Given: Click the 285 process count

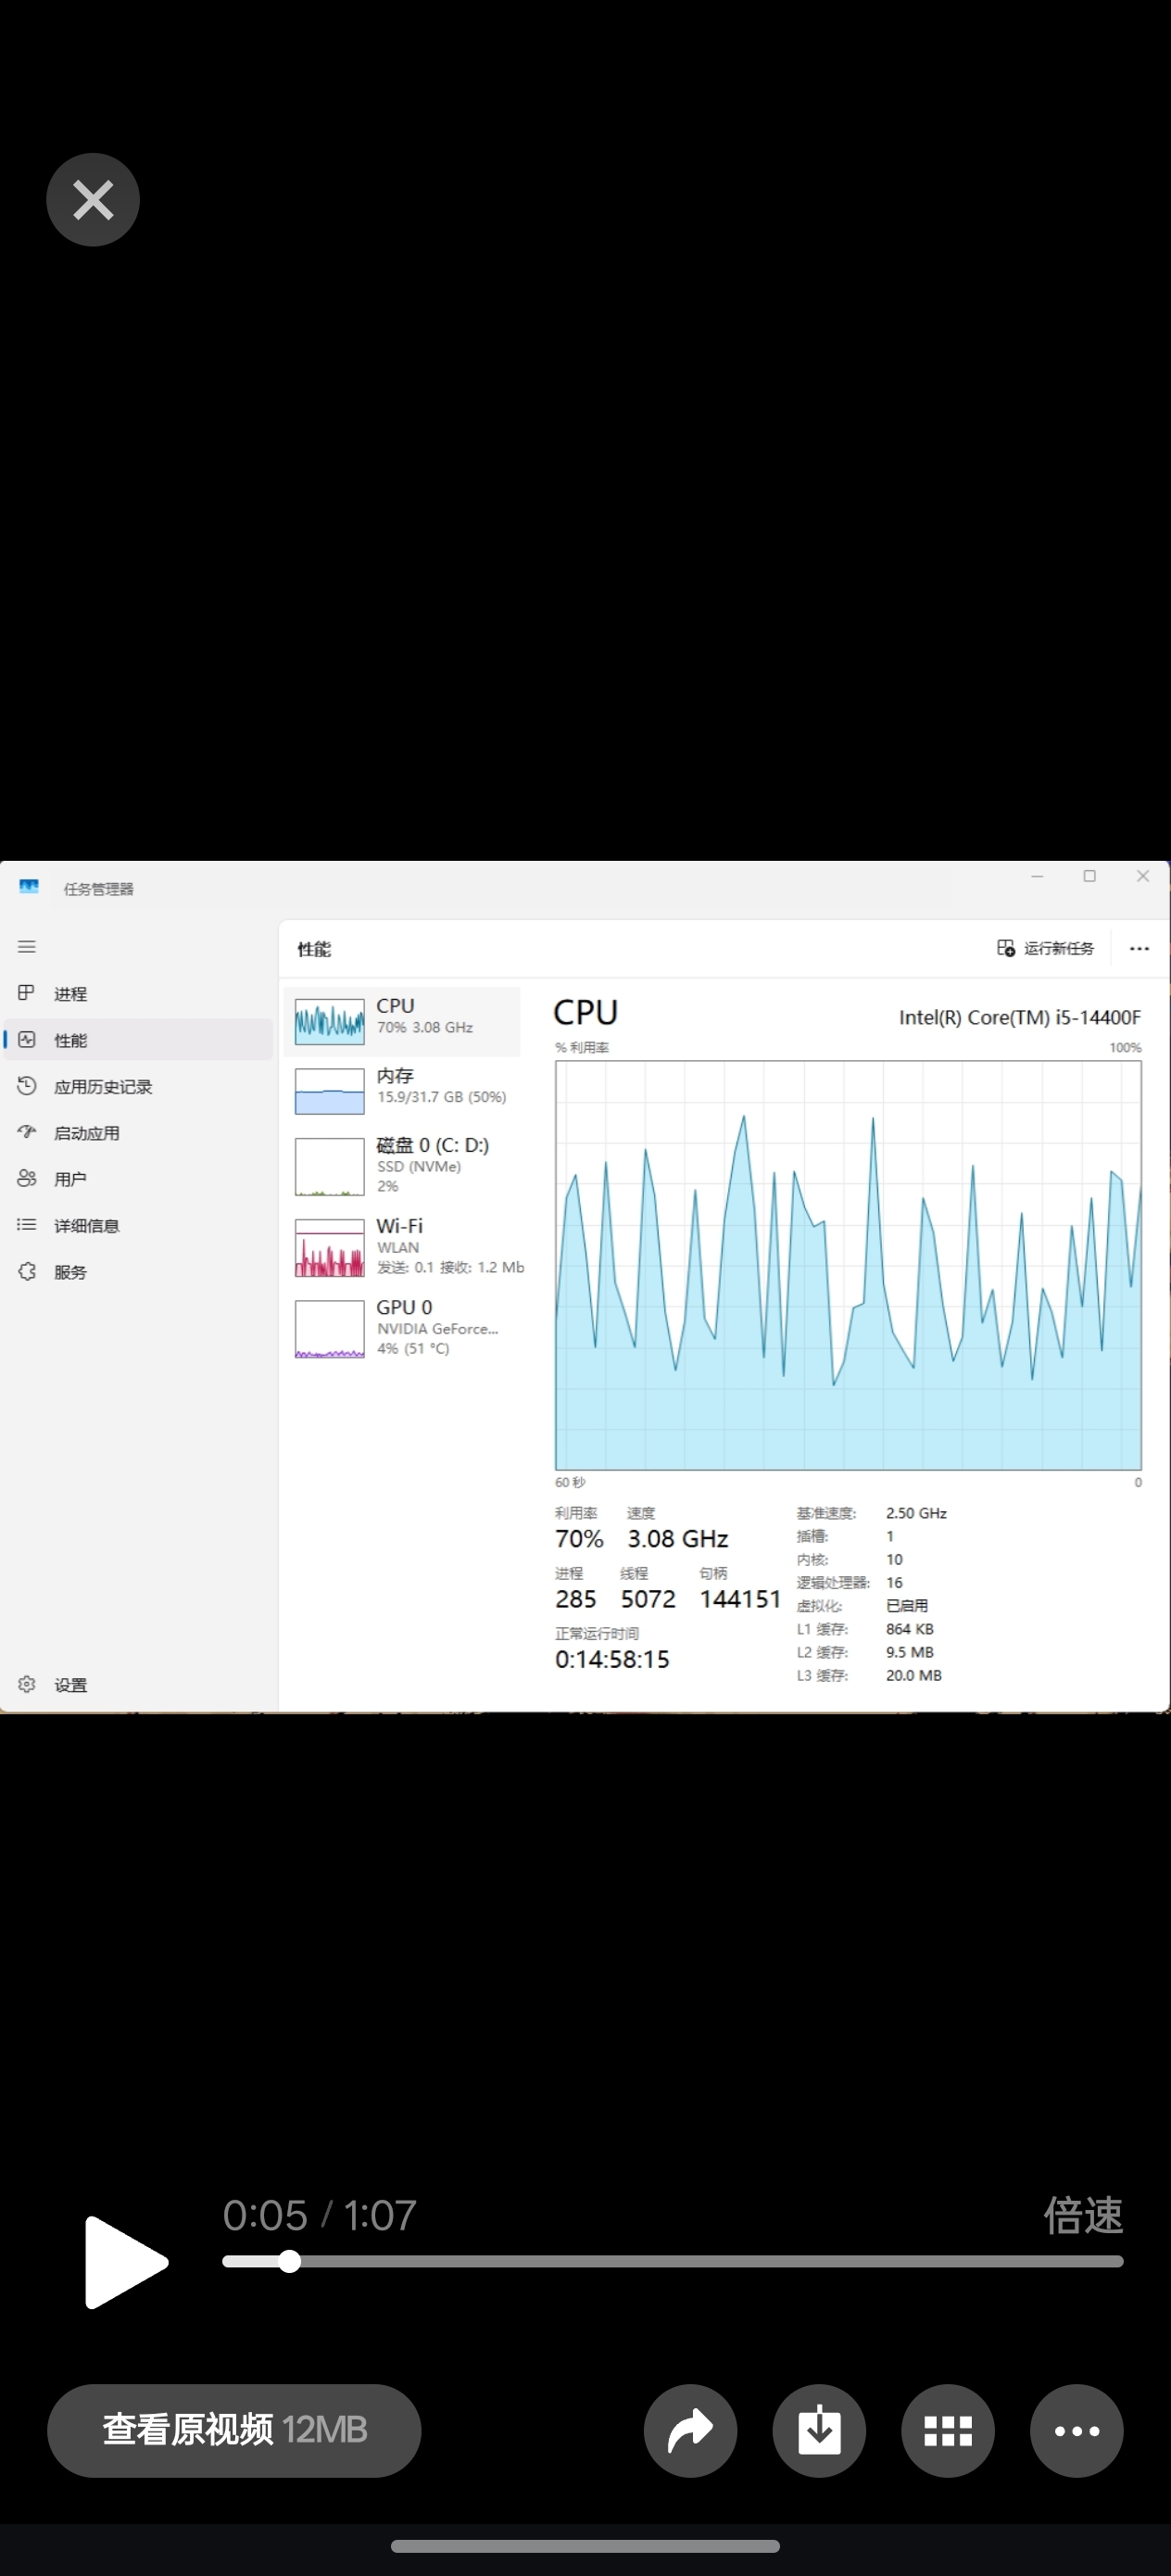Looking at the screenshot, I should 575,1599.
